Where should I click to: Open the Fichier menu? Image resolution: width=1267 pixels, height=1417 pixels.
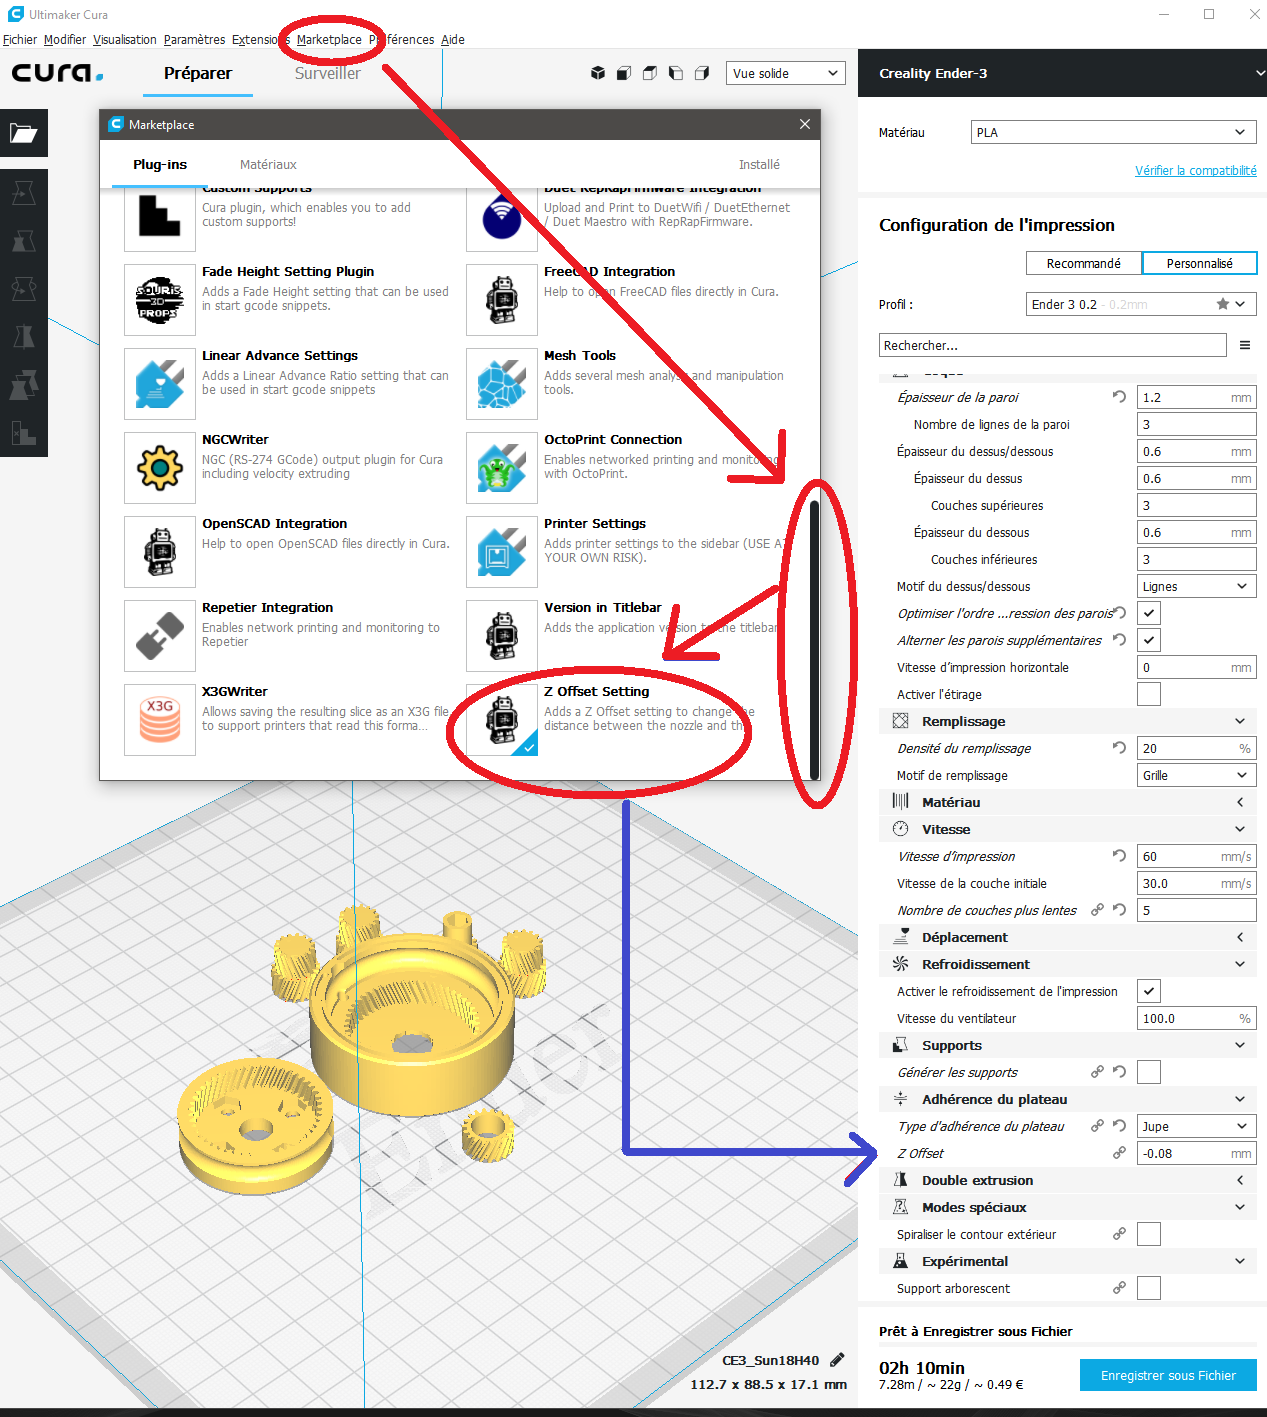coord(20,40)
